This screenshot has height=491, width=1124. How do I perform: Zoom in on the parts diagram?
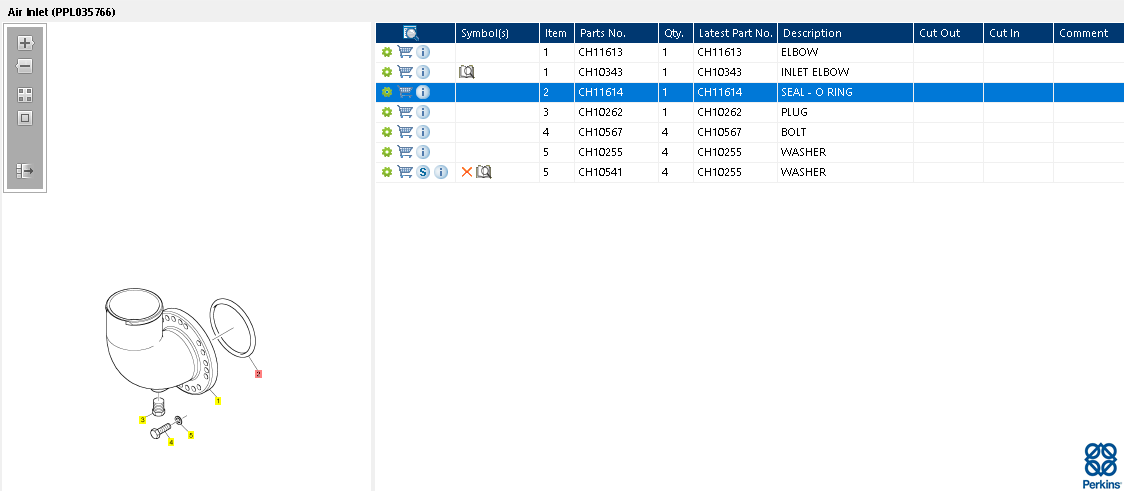(25, 44)
